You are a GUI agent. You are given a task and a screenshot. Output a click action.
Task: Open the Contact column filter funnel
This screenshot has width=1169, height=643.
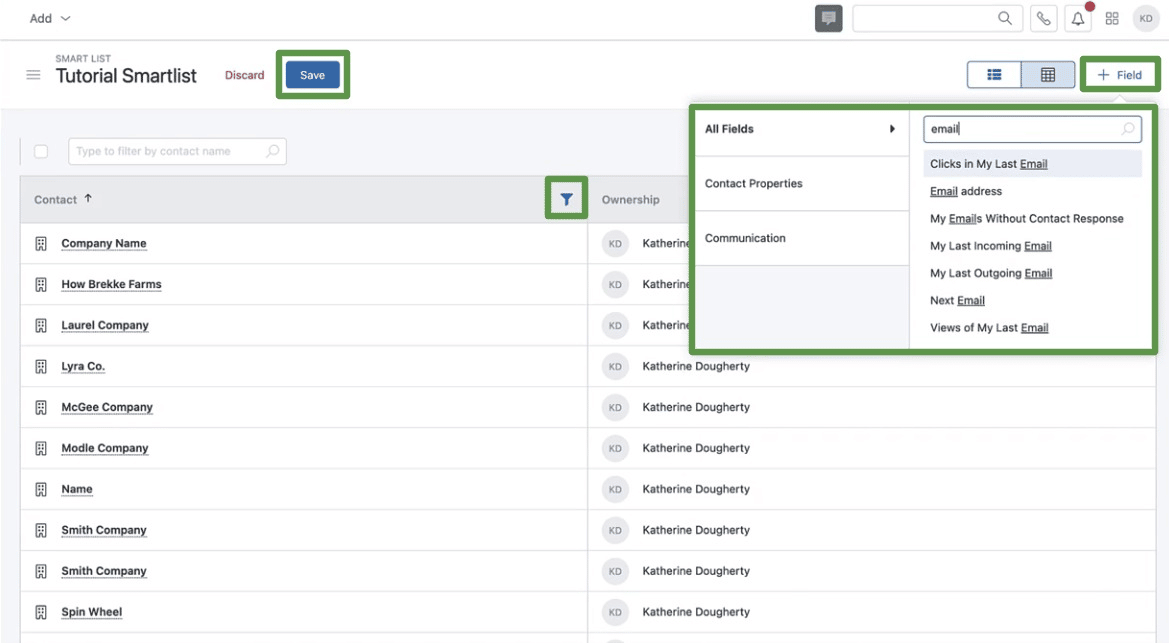(567, 199)
